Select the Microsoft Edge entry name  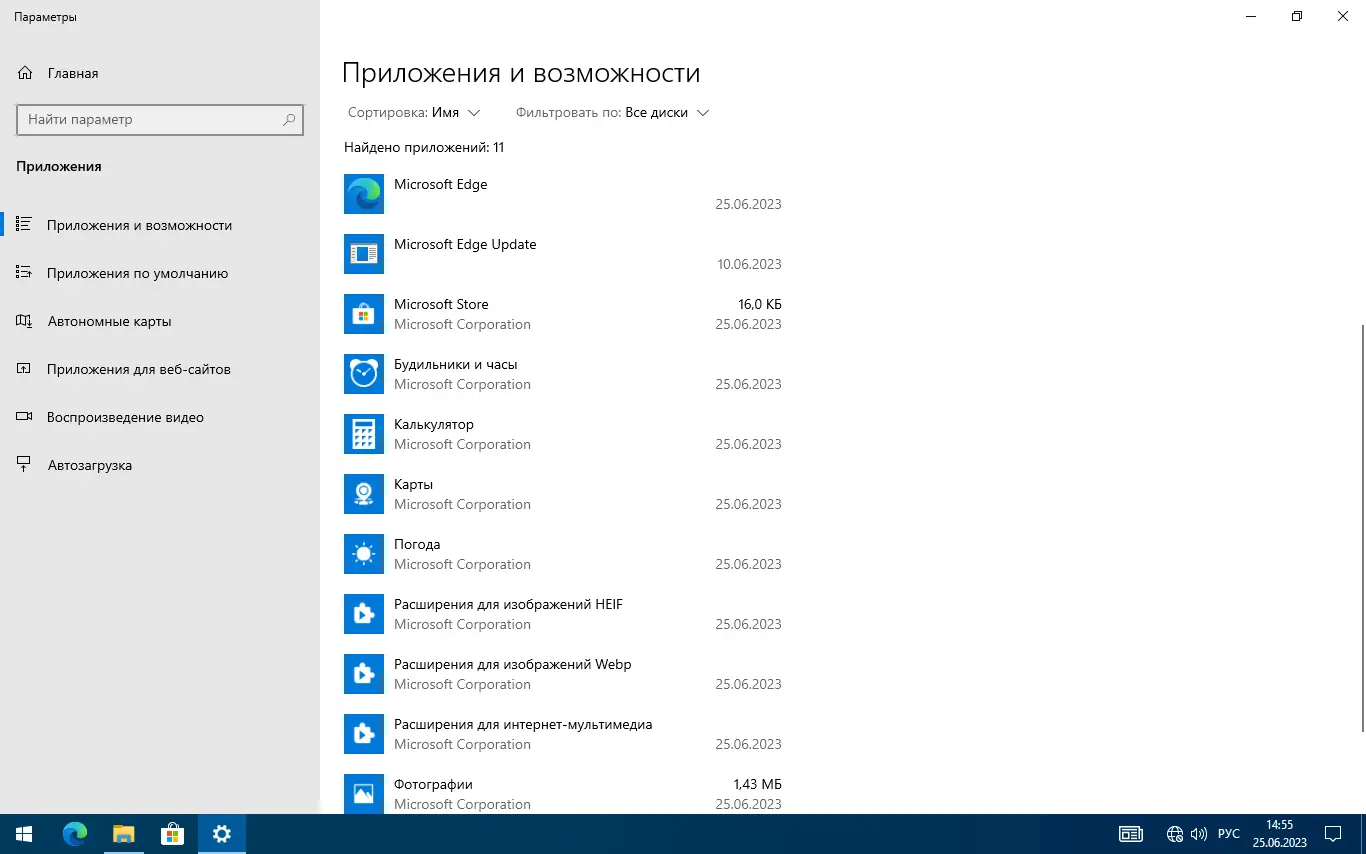pos(441,184)
